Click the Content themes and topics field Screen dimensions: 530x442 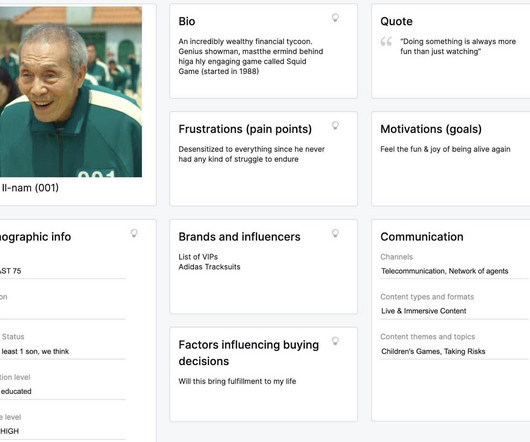[x=454, y=351]
